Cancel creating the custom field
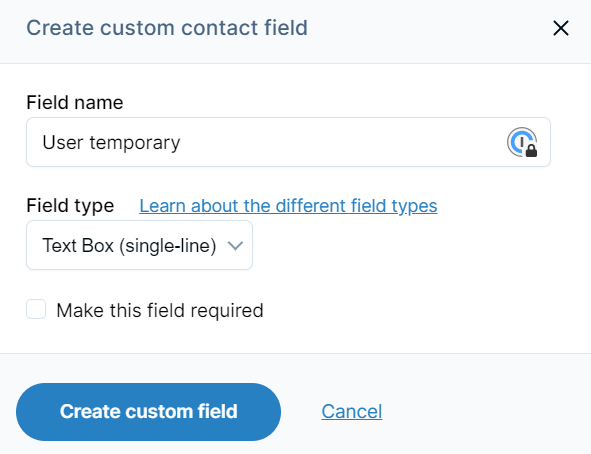591x454 pixels. 352,411
